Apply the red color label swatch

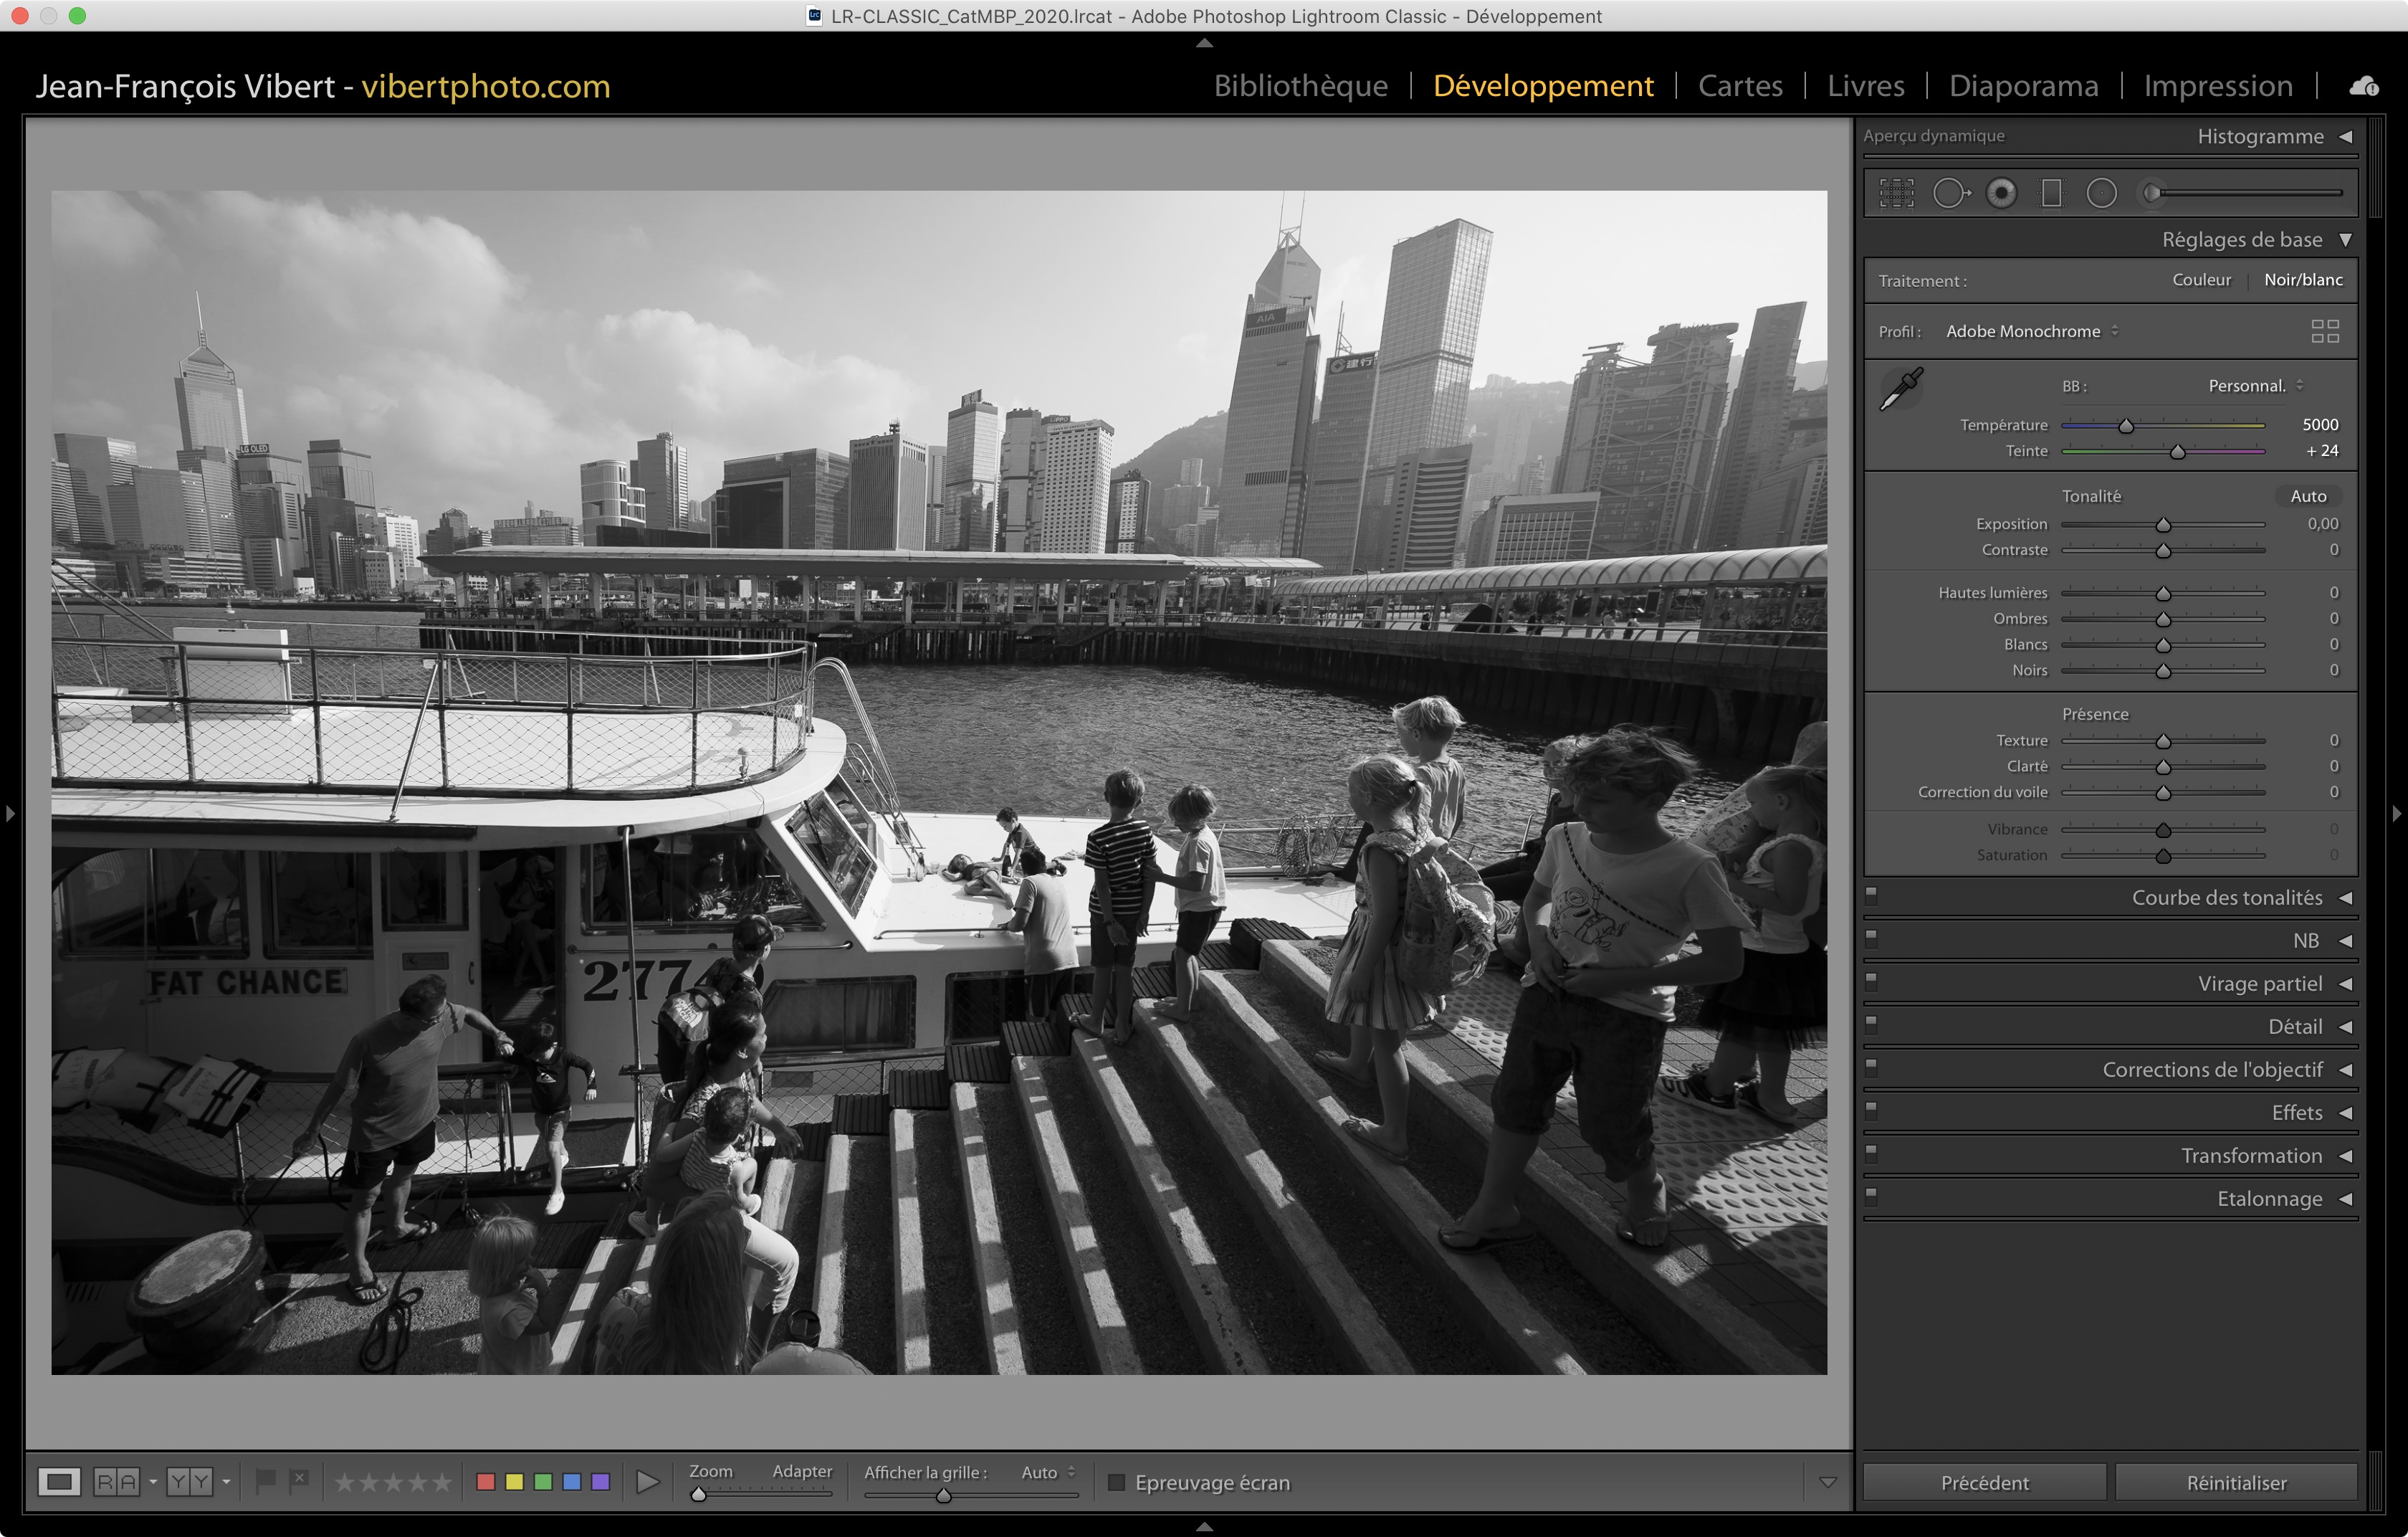486,1481
